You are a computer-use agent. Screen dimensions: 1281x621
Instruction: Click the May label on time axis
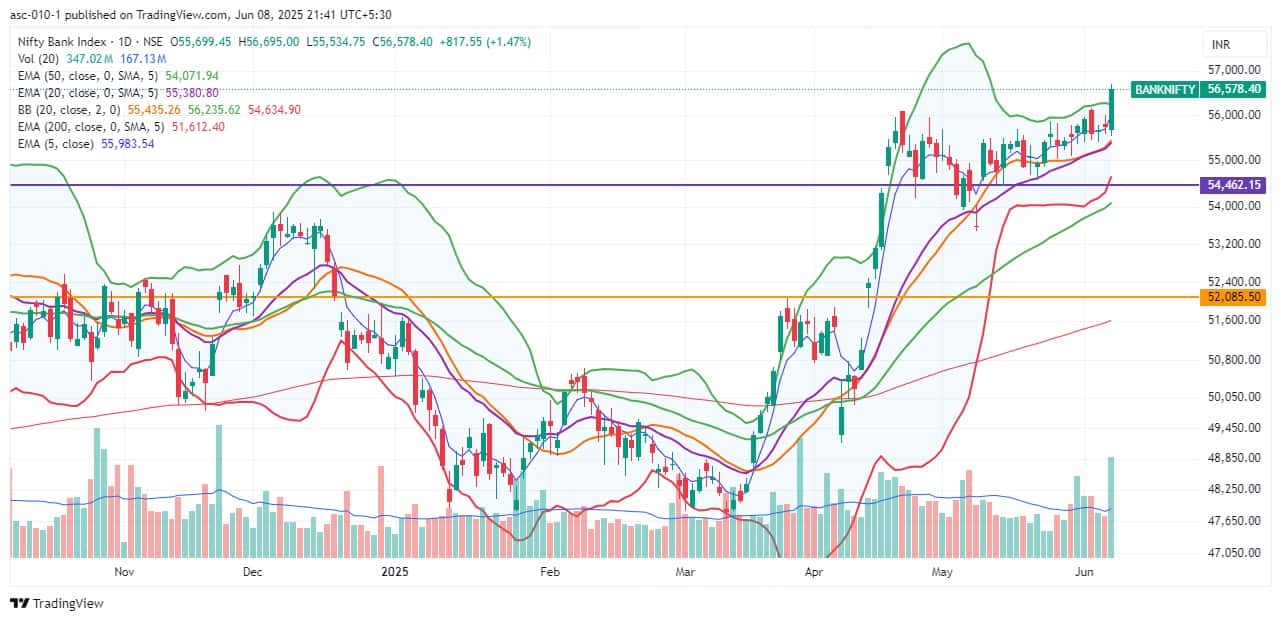(942, 572)
